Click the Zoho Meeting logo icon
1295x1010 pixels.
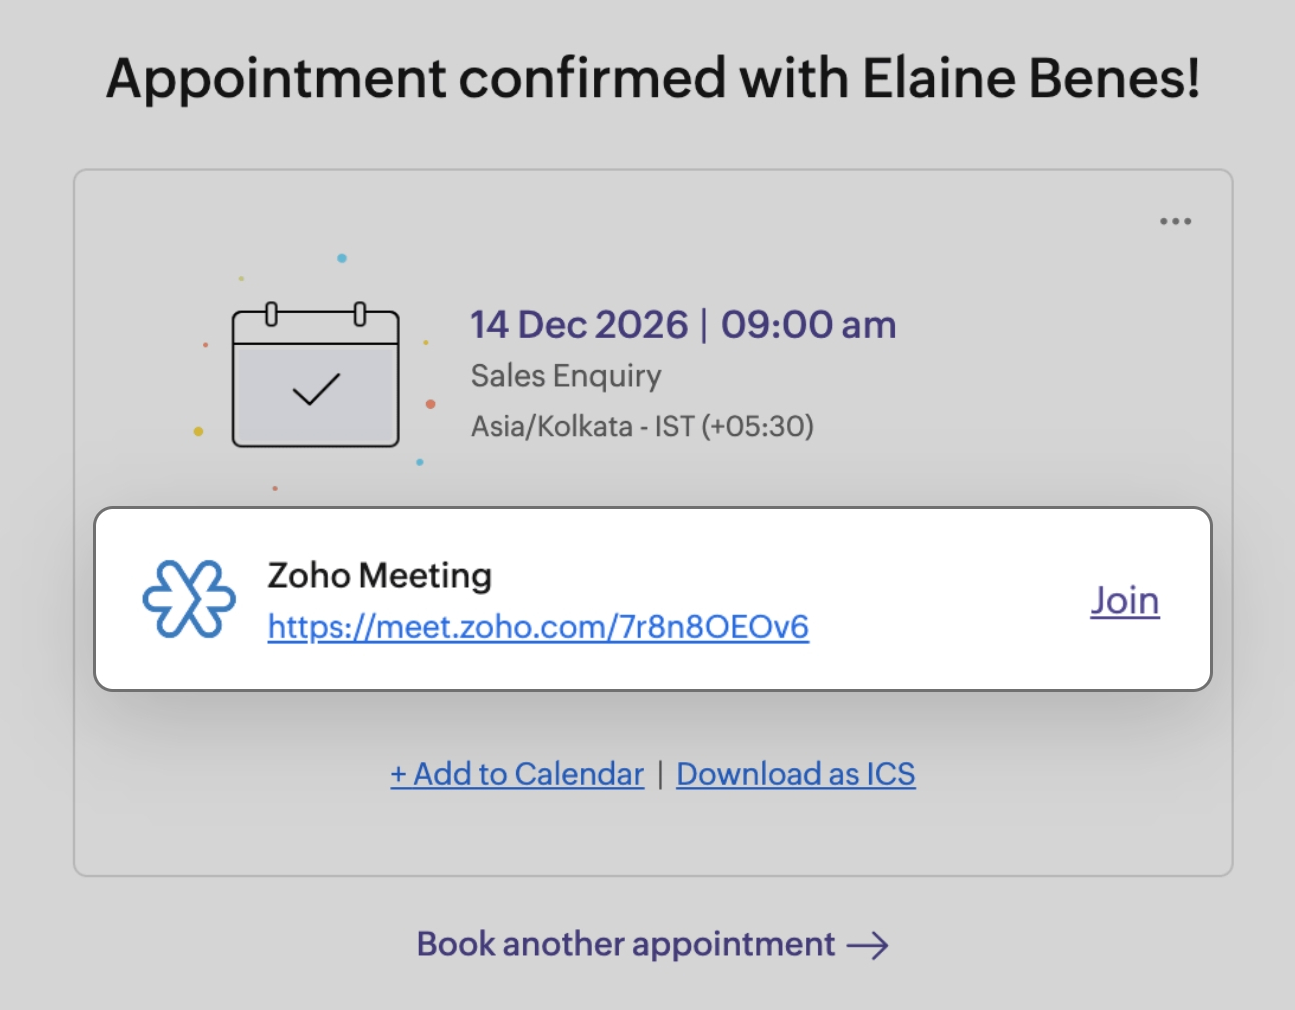(x=189, y=599)
